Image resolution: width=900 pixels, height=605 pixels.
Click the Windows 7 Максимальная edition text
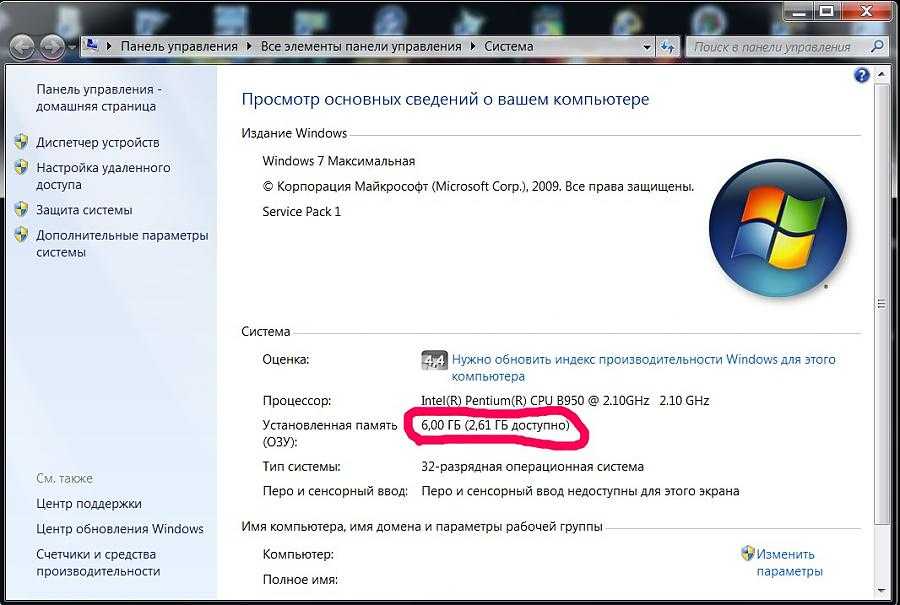pos(339,161)
